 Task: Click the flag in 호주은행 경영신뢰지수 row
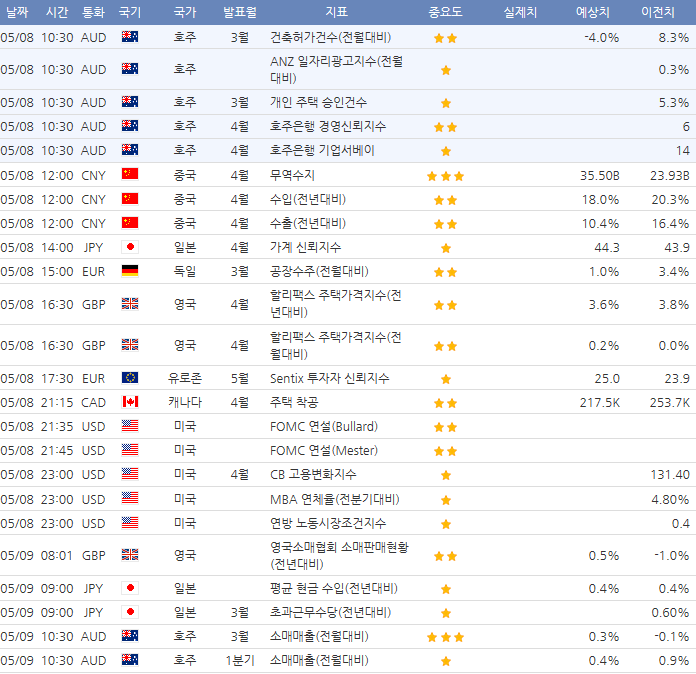pos(130,126)
